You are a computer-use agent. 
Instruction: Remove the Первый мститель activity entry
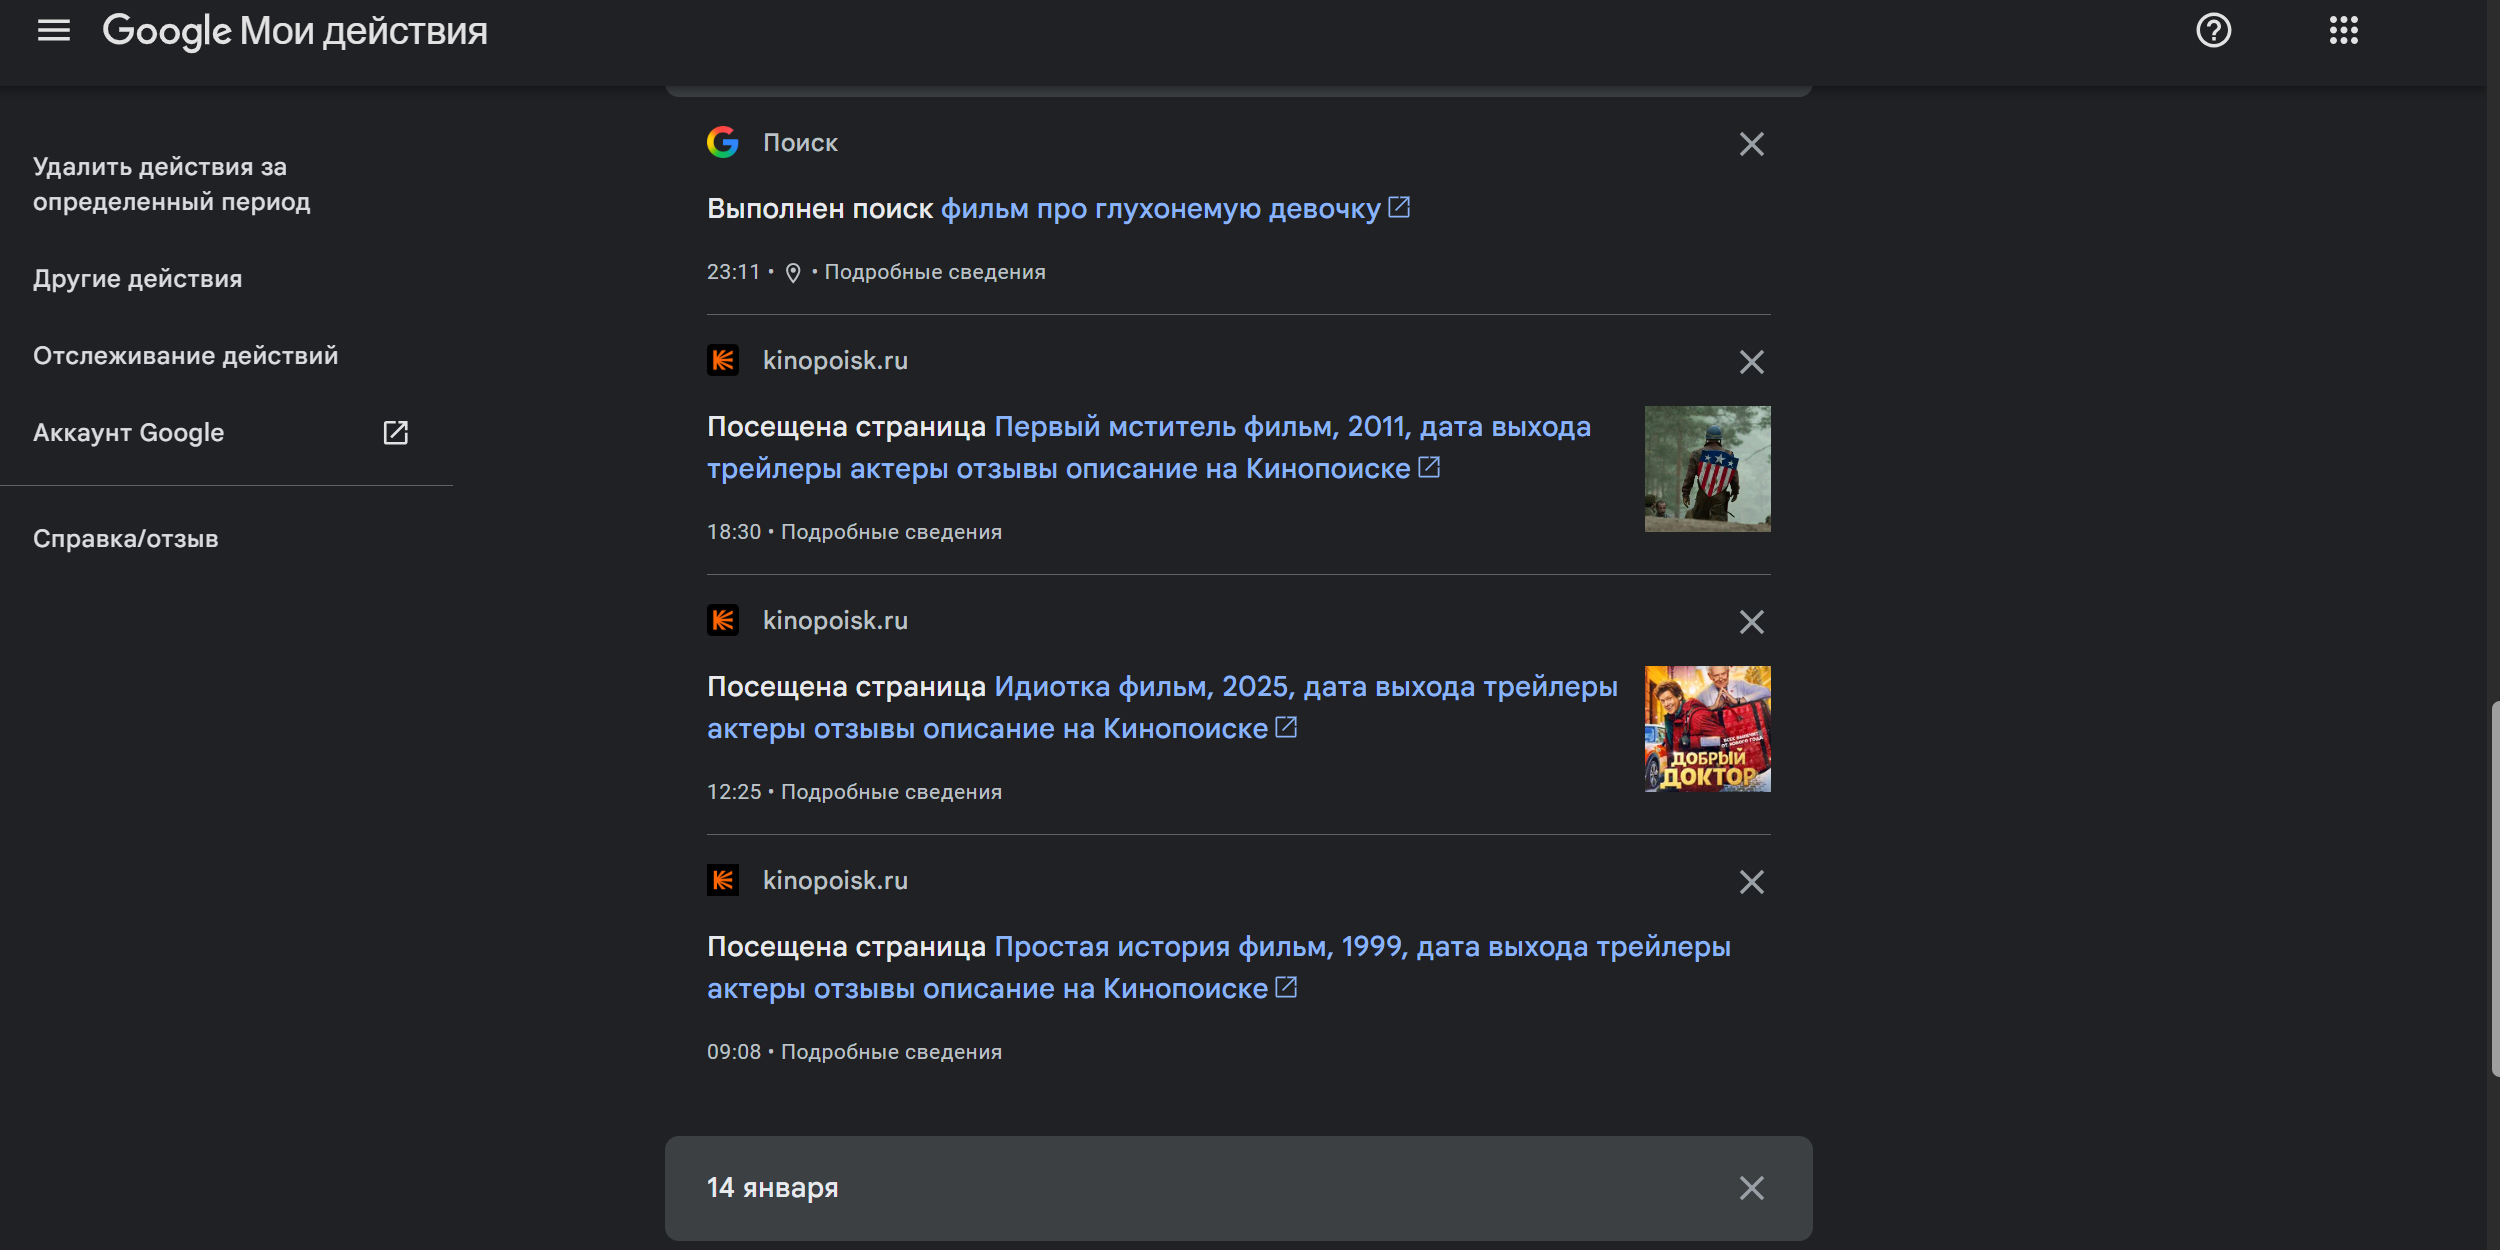coord(1752,362)
